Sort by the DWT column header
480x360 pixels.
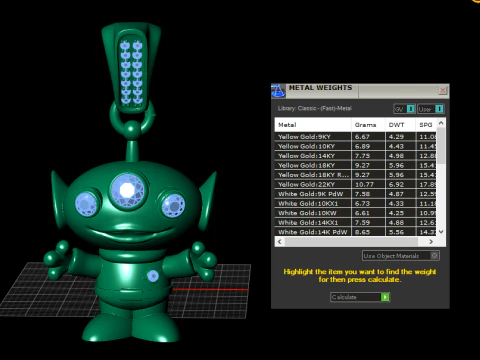[400, 125]
